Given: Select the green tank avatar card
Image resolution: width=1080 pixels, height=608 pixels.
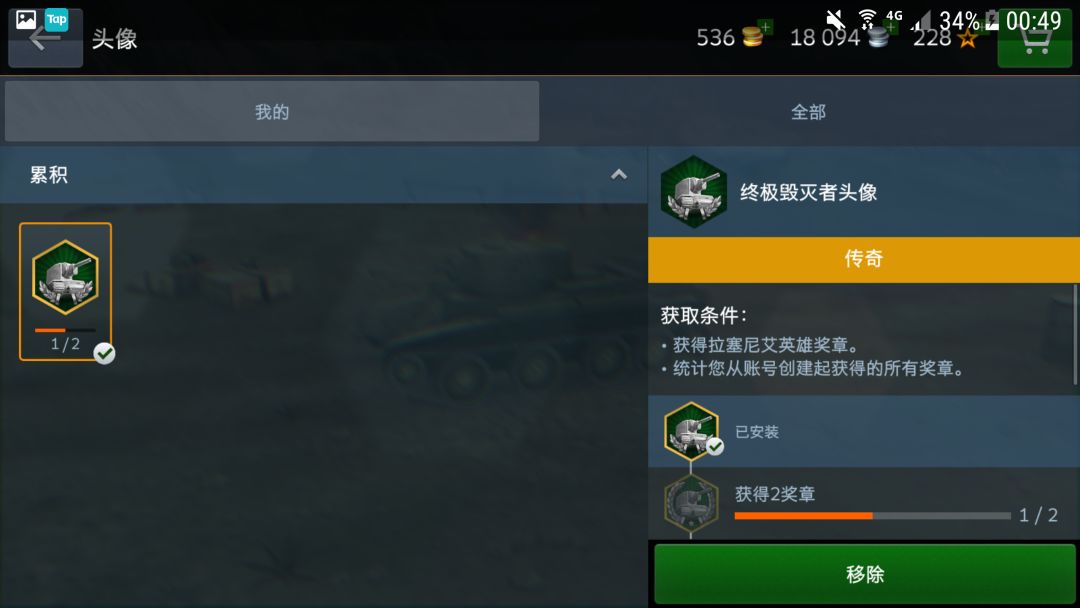Looking at the screenshot, I should pos(65,291).
